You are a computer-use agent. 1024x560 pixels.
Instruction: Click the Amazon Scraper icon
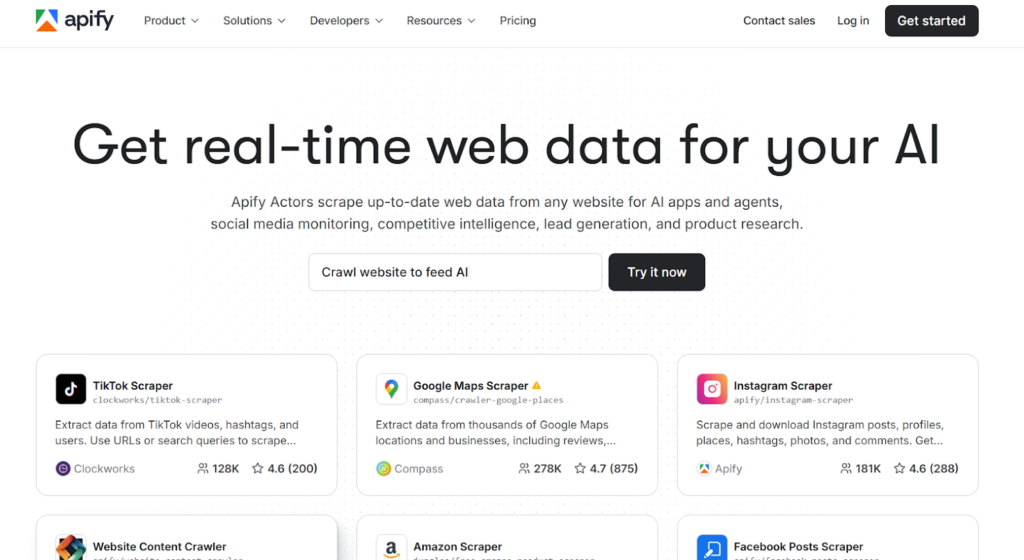click(x=391, y=548)
